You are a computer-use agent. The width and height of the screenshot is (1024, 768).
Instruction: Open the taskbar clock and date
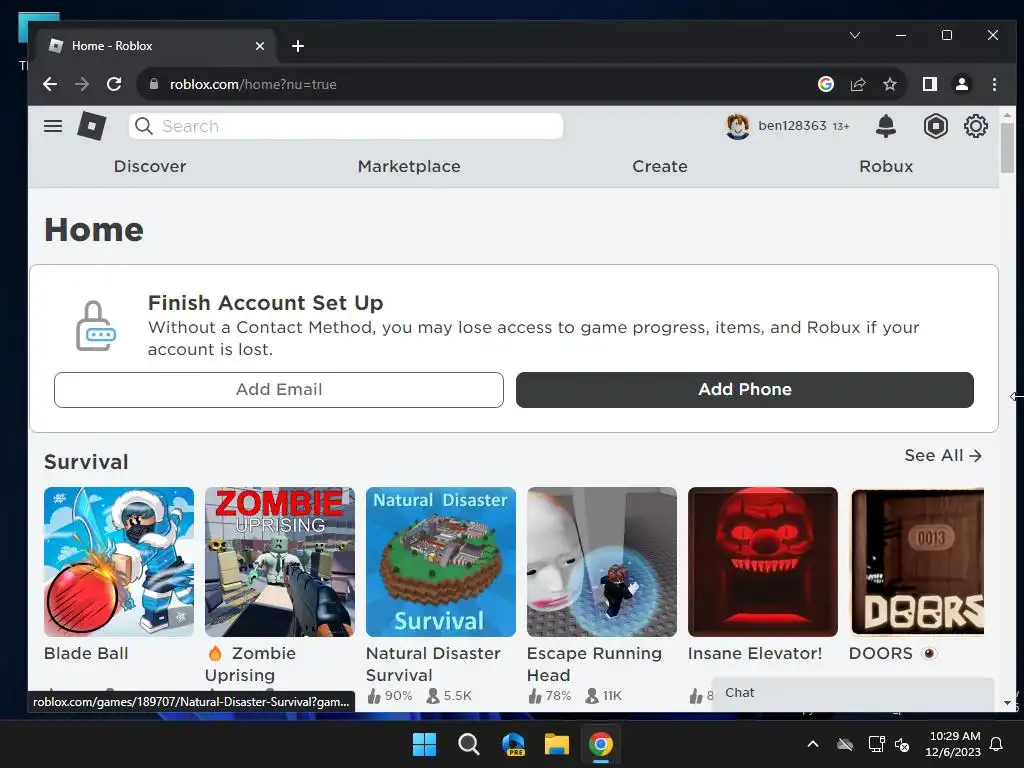tap(953, 744)
